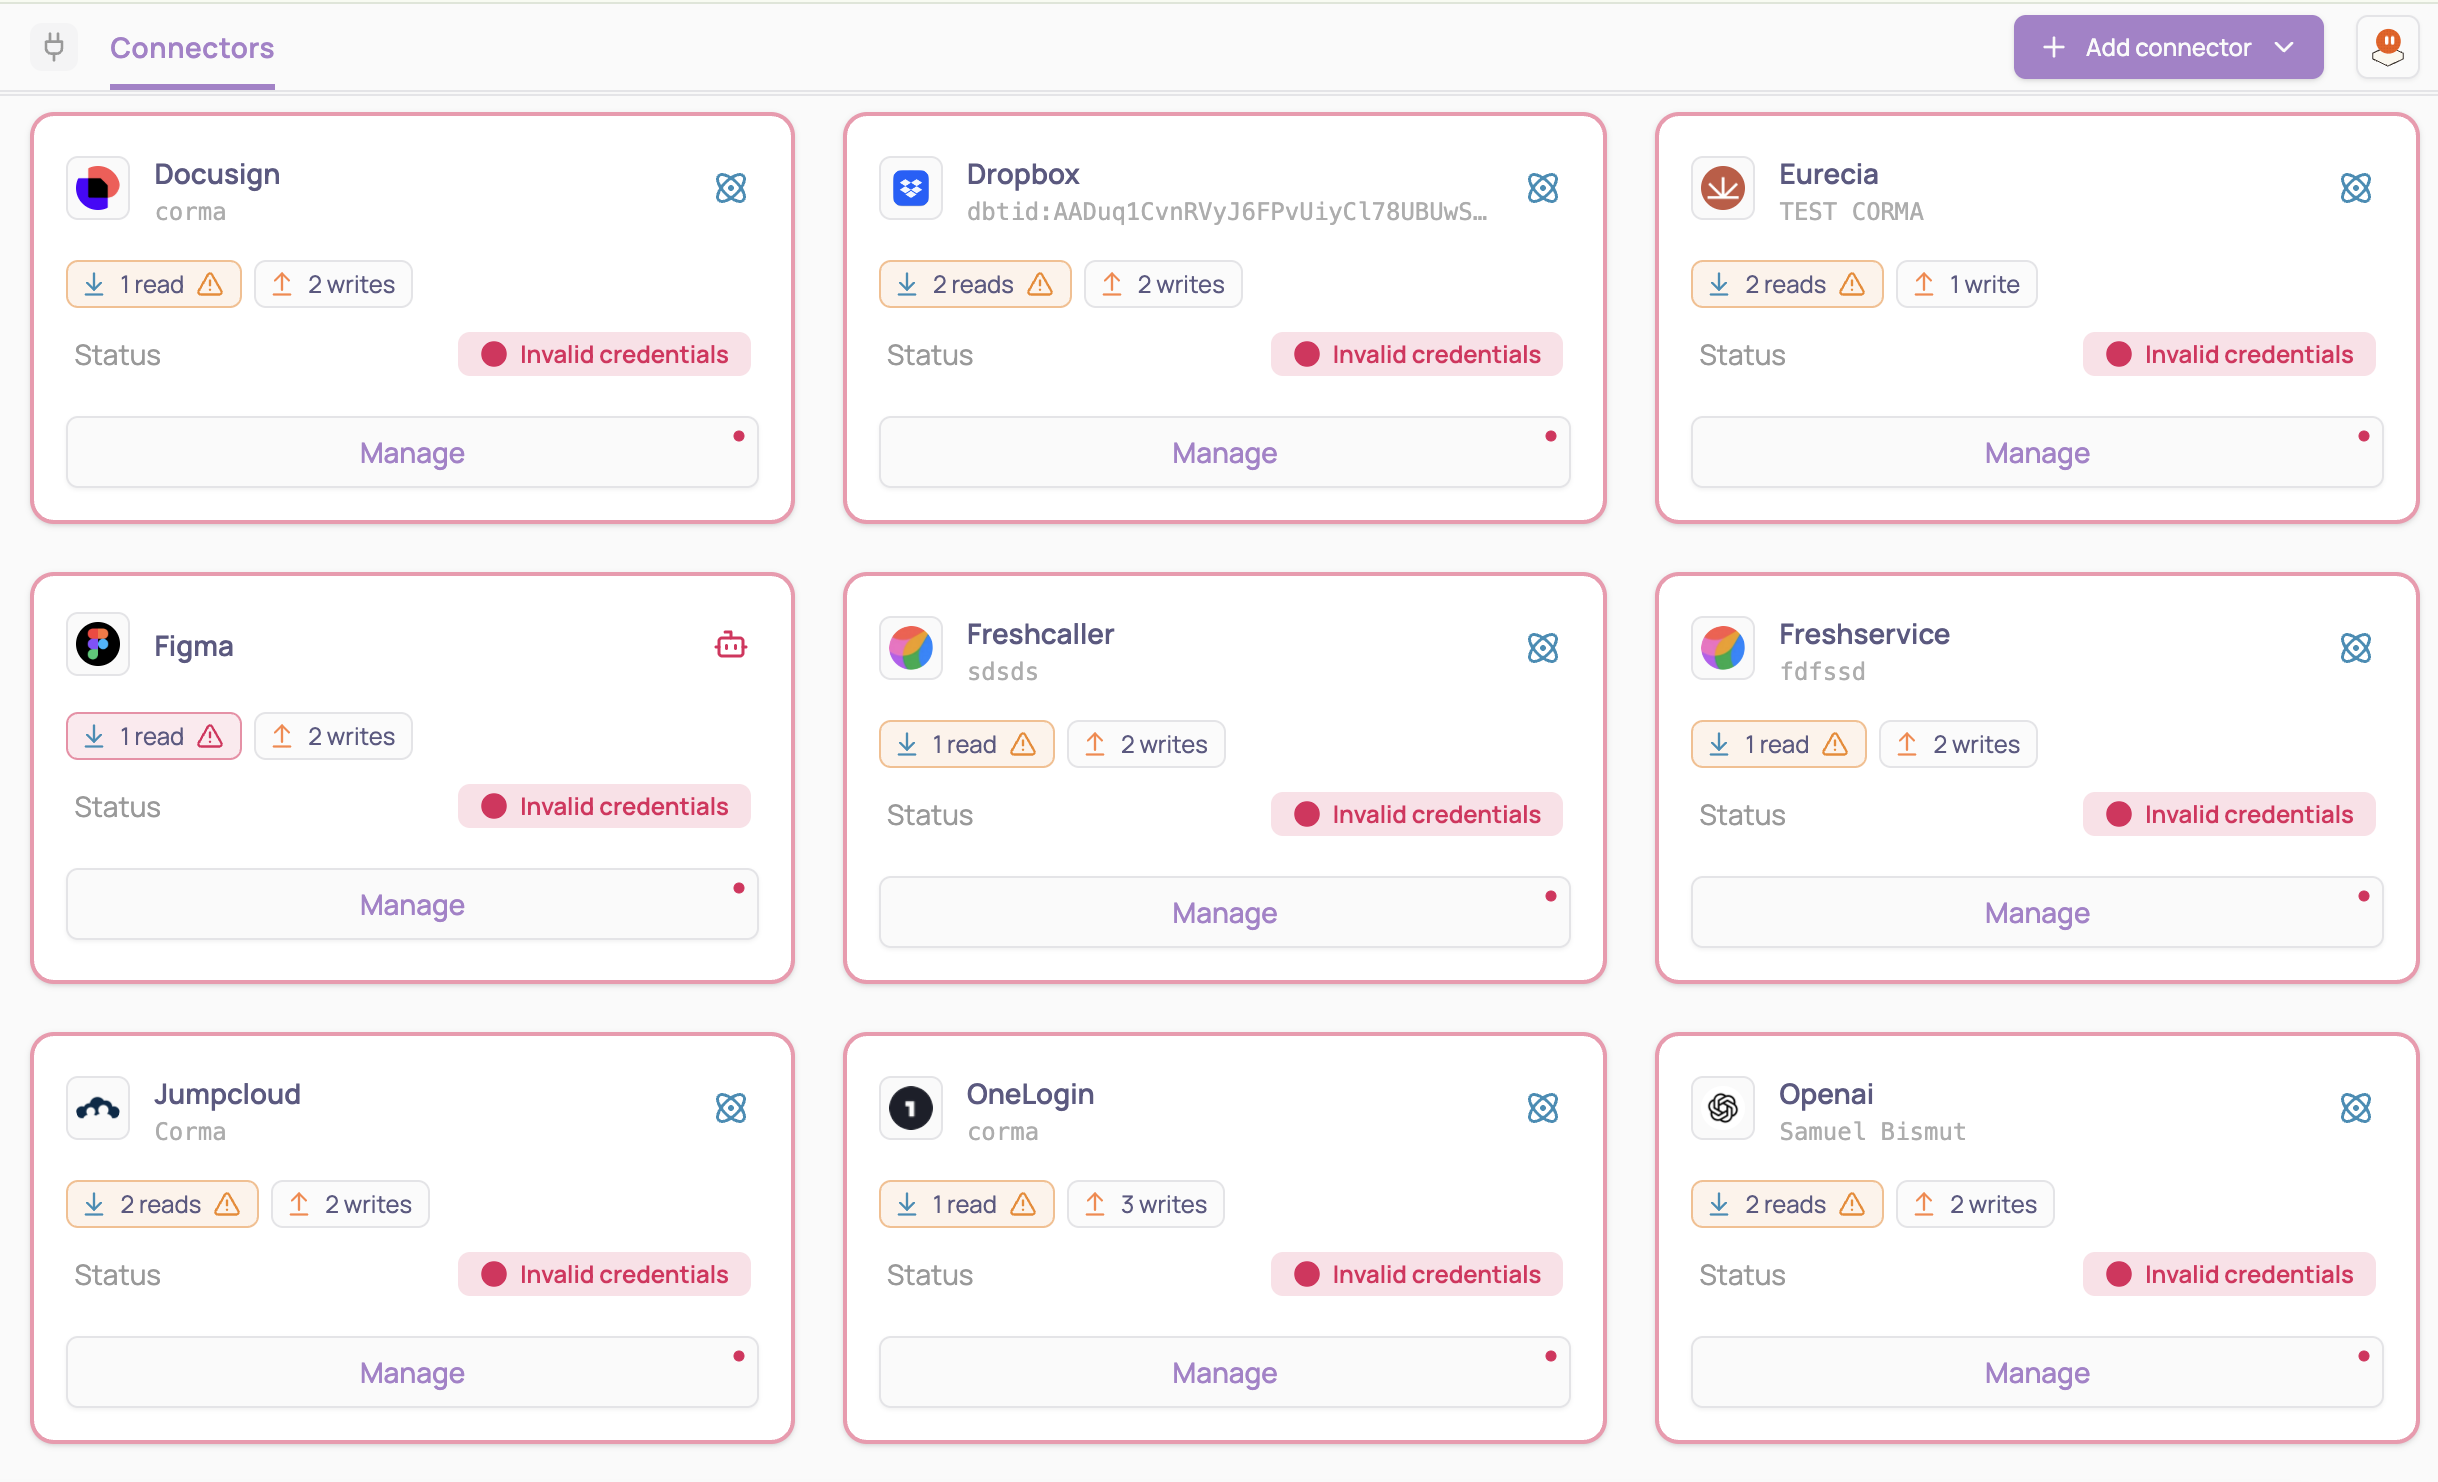Open the user avatar menu
Screen dimensions: 2438x1482
(2388, 47)
